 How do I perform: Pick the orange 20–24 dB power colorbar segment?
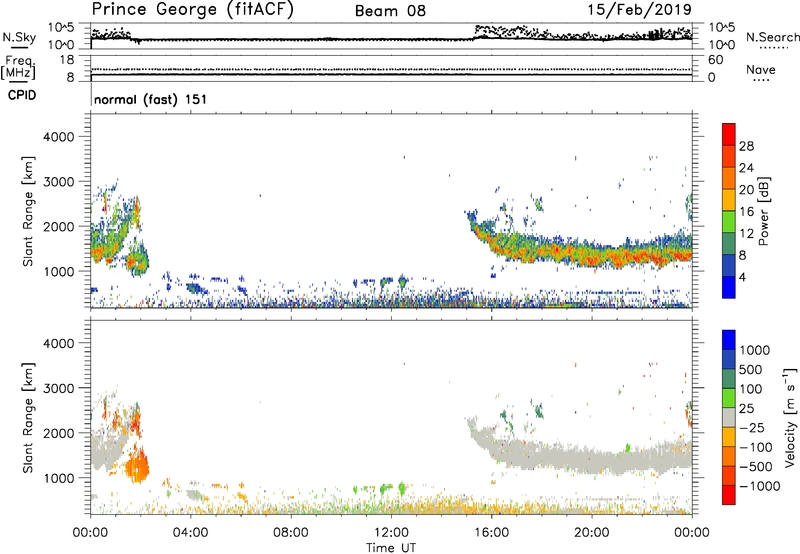pyautogui.click(x=729, y=179)
